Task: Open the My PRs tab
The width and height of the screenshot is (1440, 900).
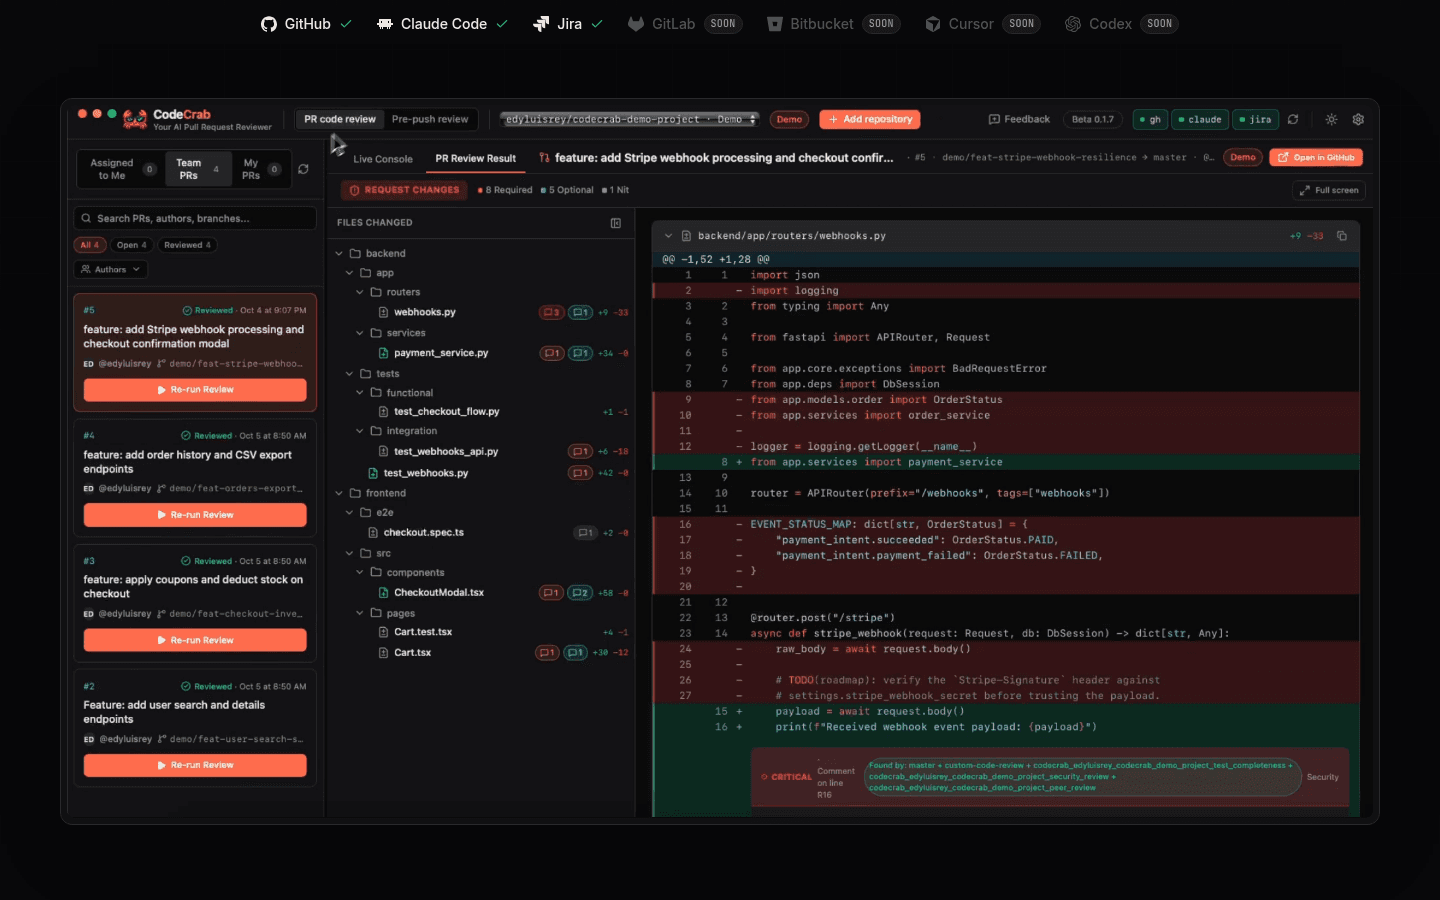Action: tap(260, 169)
